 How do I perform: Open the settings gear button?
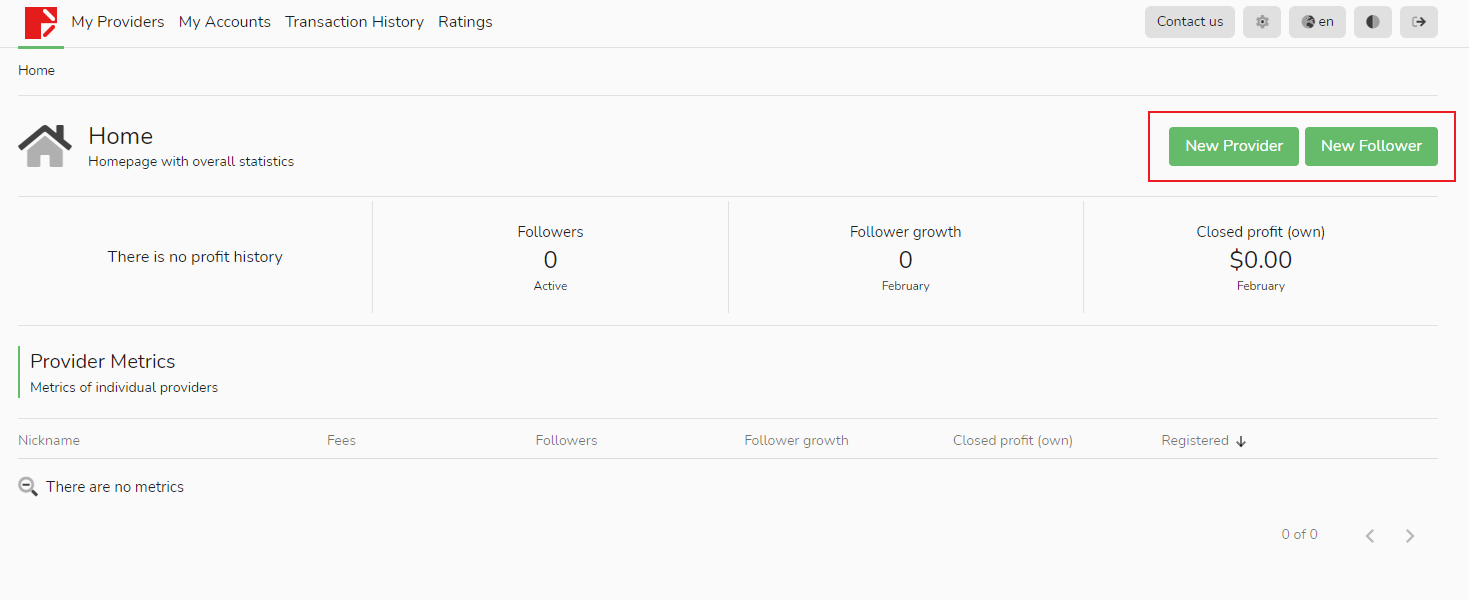(1262, 22)
